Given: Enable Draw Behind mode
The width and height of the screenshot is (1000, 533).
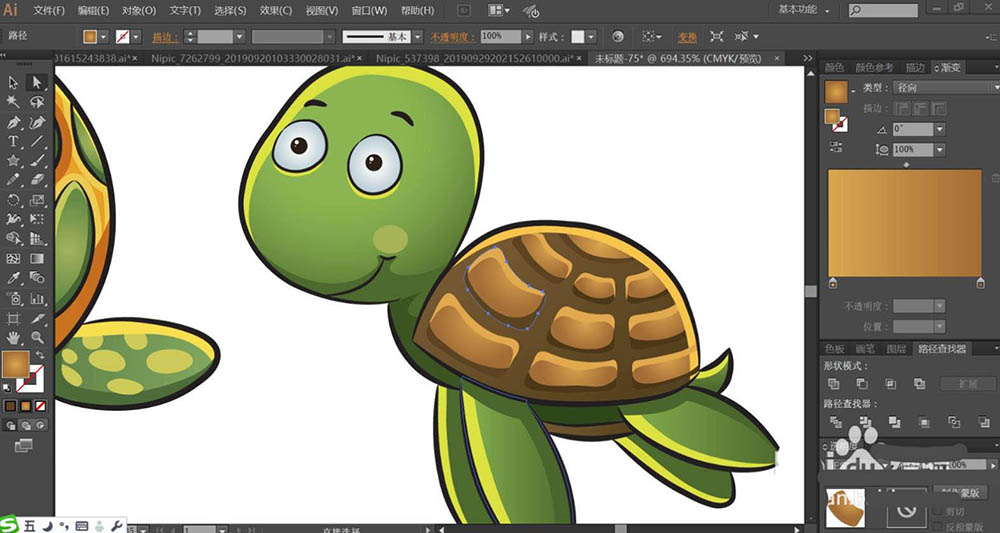Looking at the screenshot, I should [26, 425].
